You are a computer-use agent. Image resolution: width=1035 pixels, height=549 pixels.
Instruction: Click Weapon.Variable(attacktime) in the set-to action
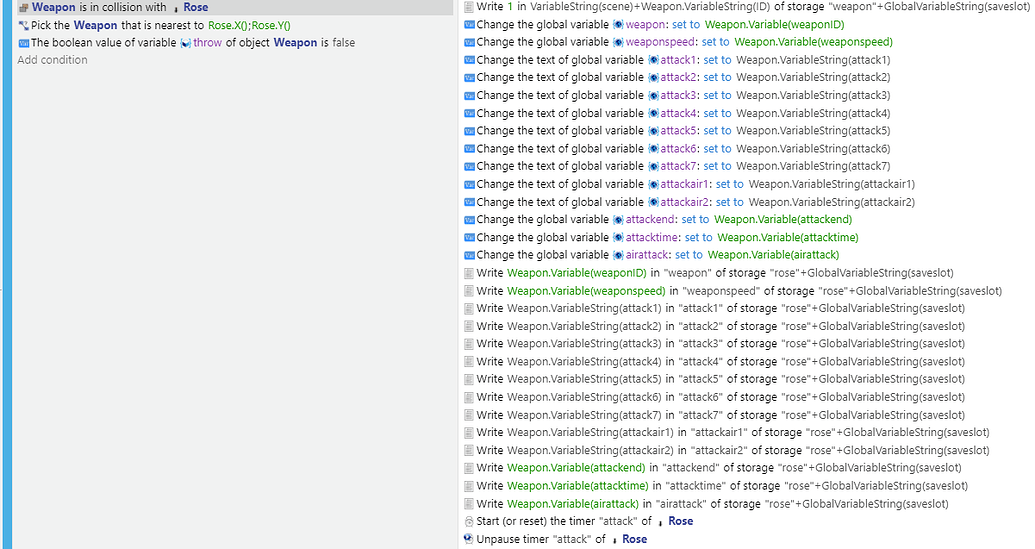(788, 238)
